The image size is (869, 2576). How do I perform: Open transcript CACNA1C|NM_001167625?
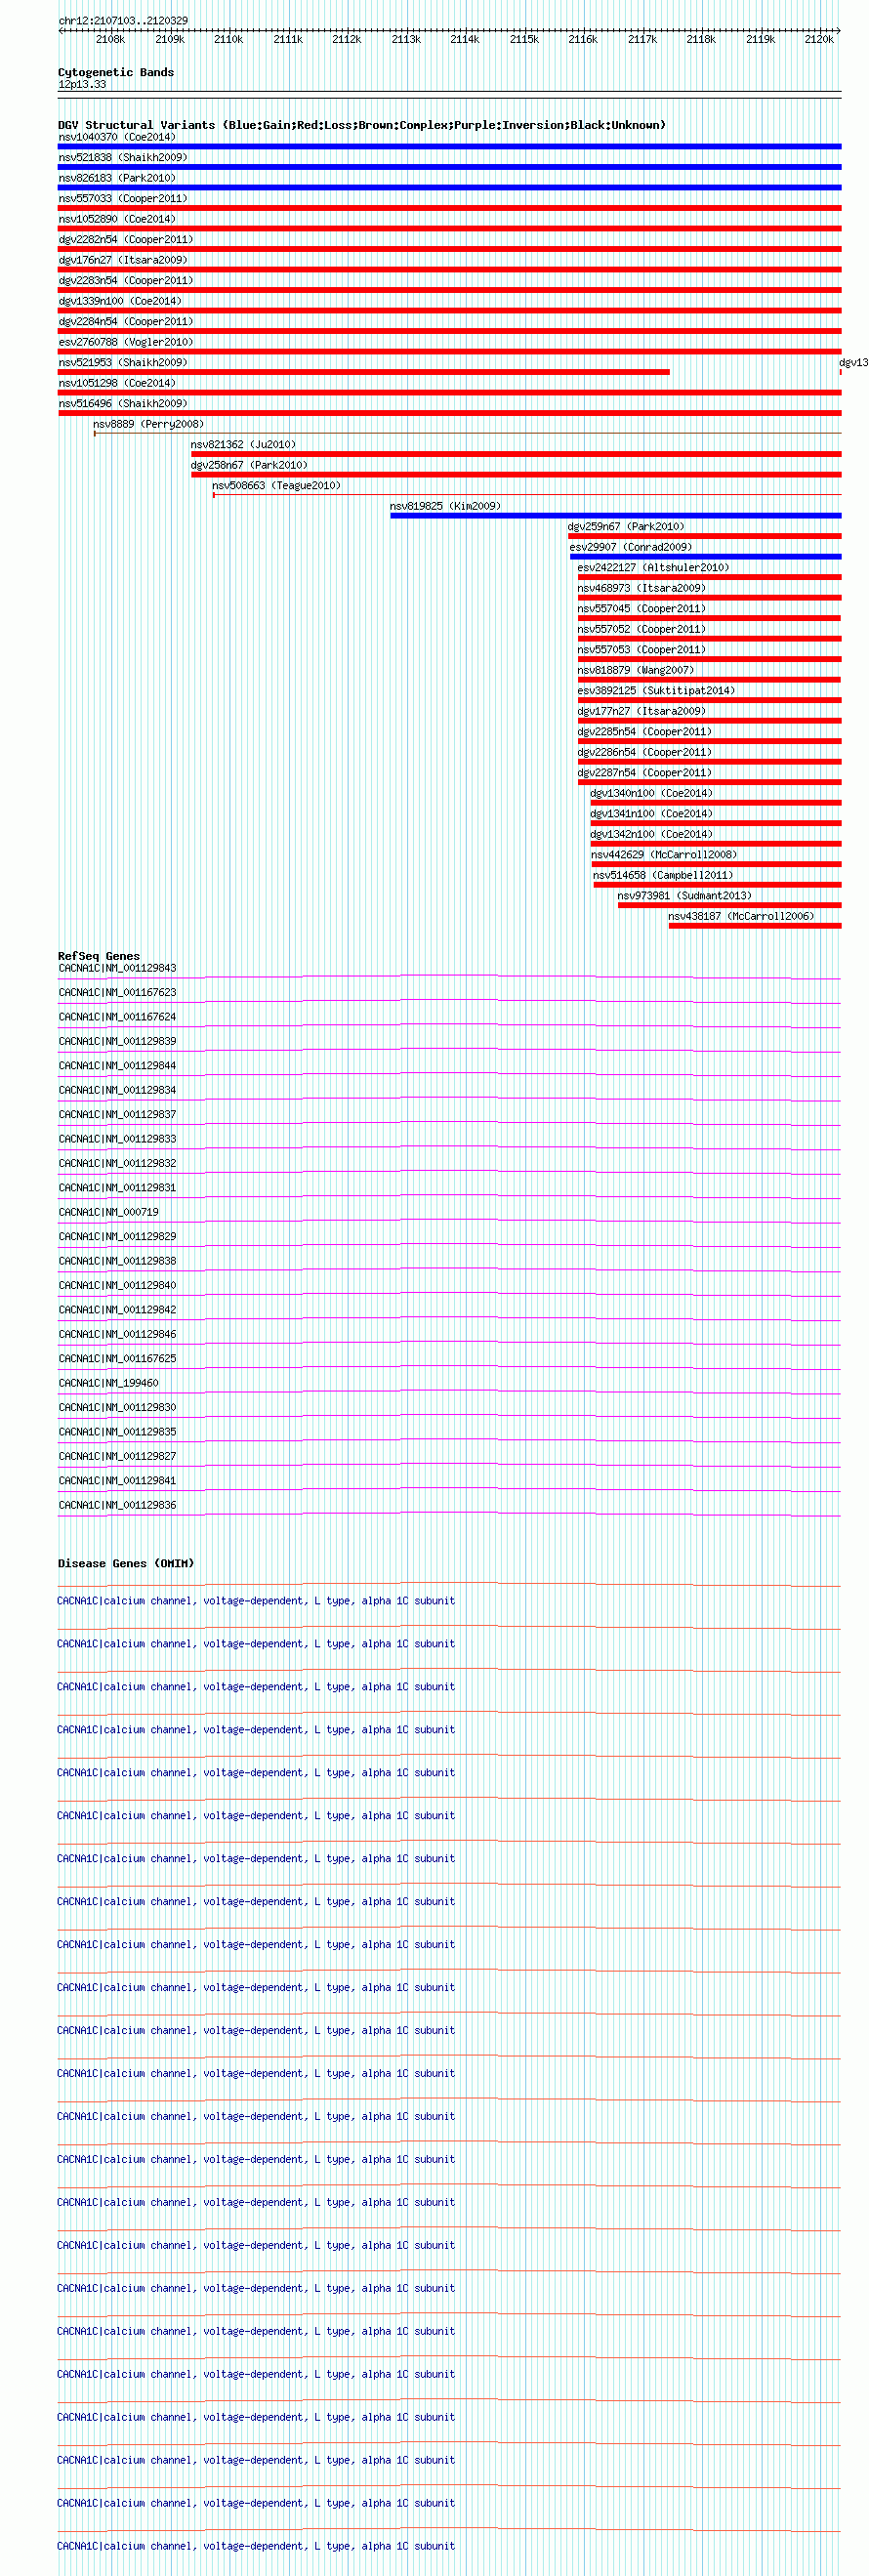[x=117, y=1358]
